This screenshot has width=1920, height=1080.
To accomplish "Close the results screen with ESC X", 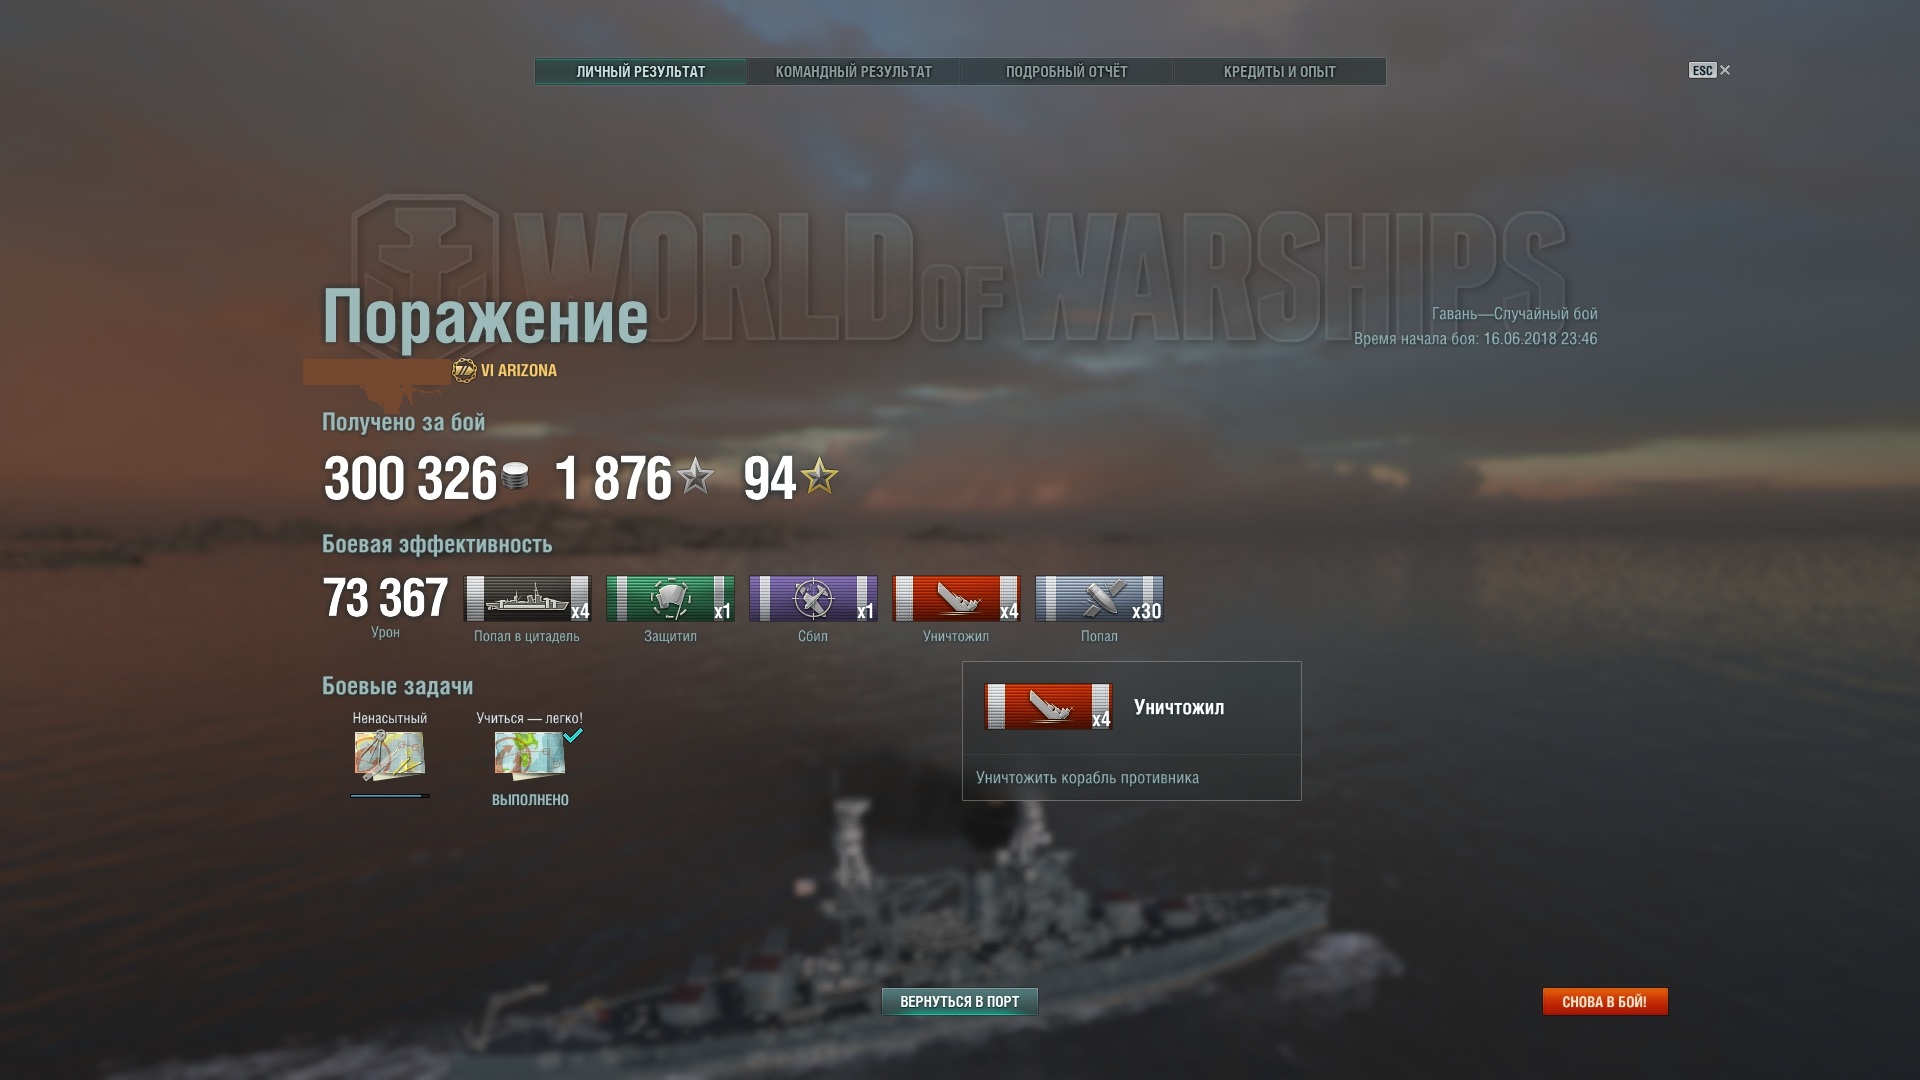I will 1710,70.
